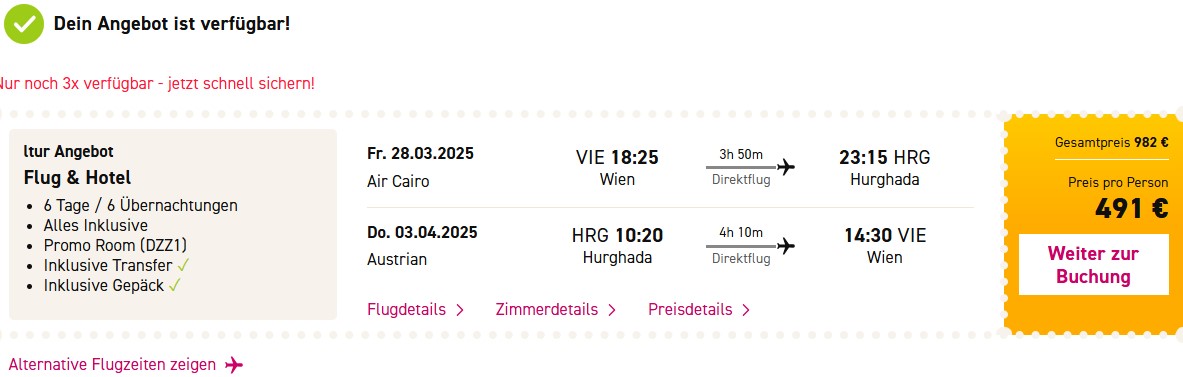
Task: Select the Do. 03.04.2025 return date
Action: 422,232
